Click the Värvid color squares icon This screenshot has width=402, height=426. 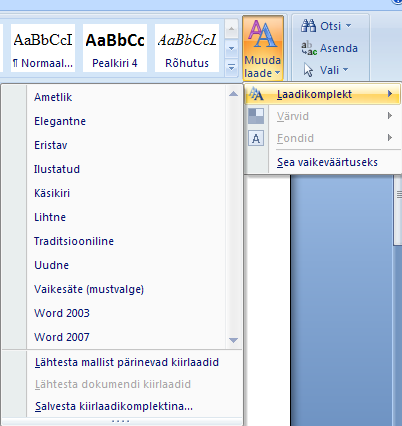[256, 116]
